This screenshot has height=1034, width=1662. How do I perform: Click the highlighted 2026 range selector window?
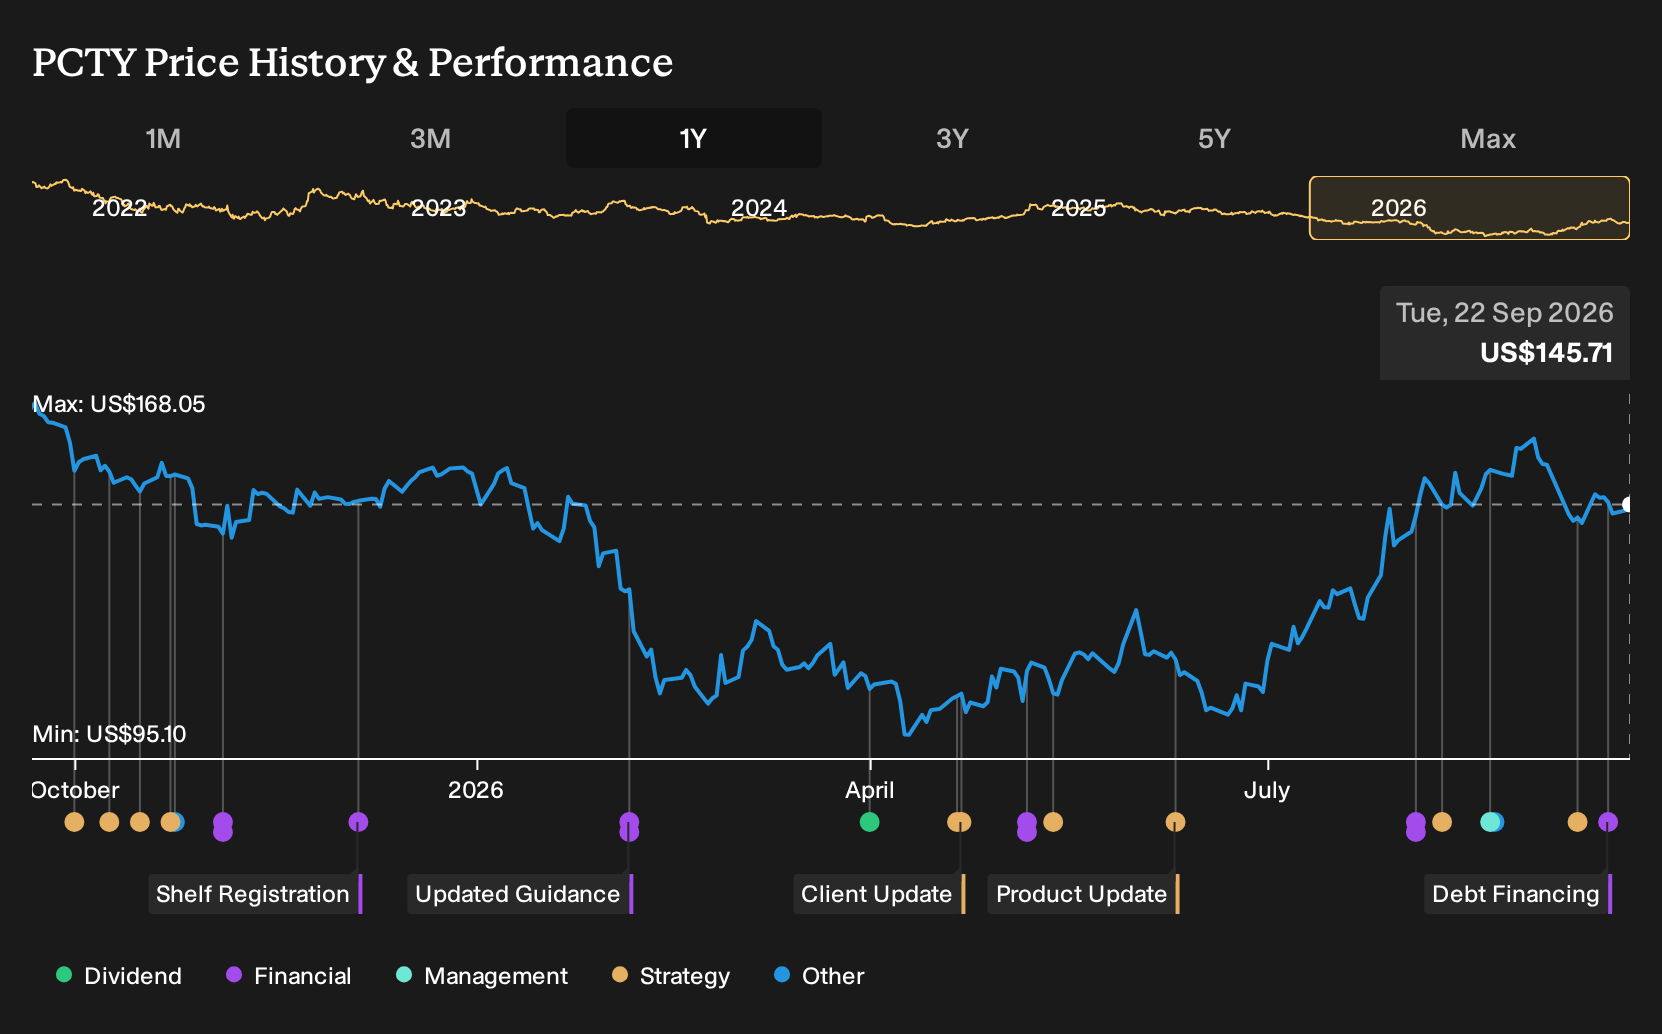pyautogui.click(x=1469, y=208)
